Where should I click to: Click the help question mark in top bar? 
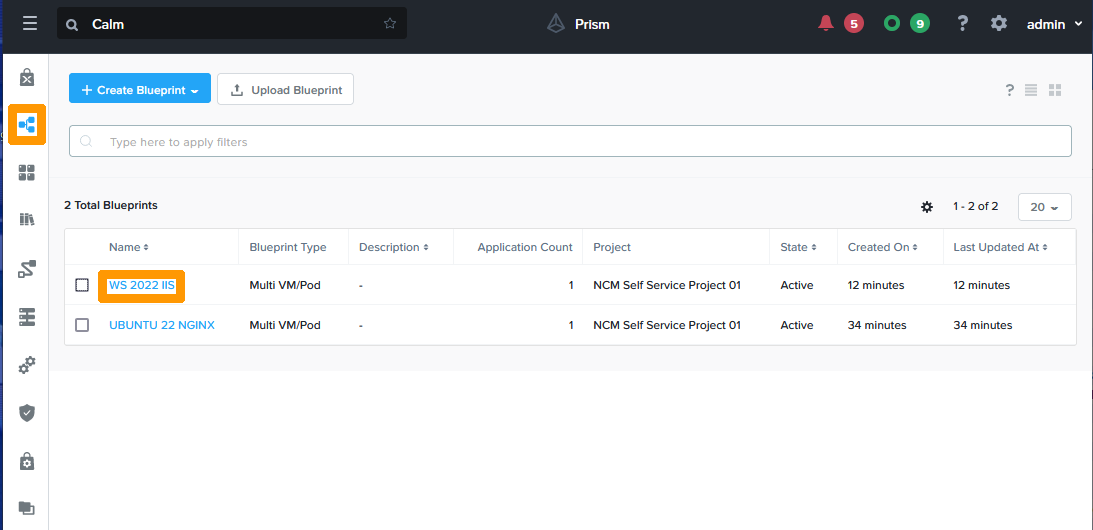[962, 23]
